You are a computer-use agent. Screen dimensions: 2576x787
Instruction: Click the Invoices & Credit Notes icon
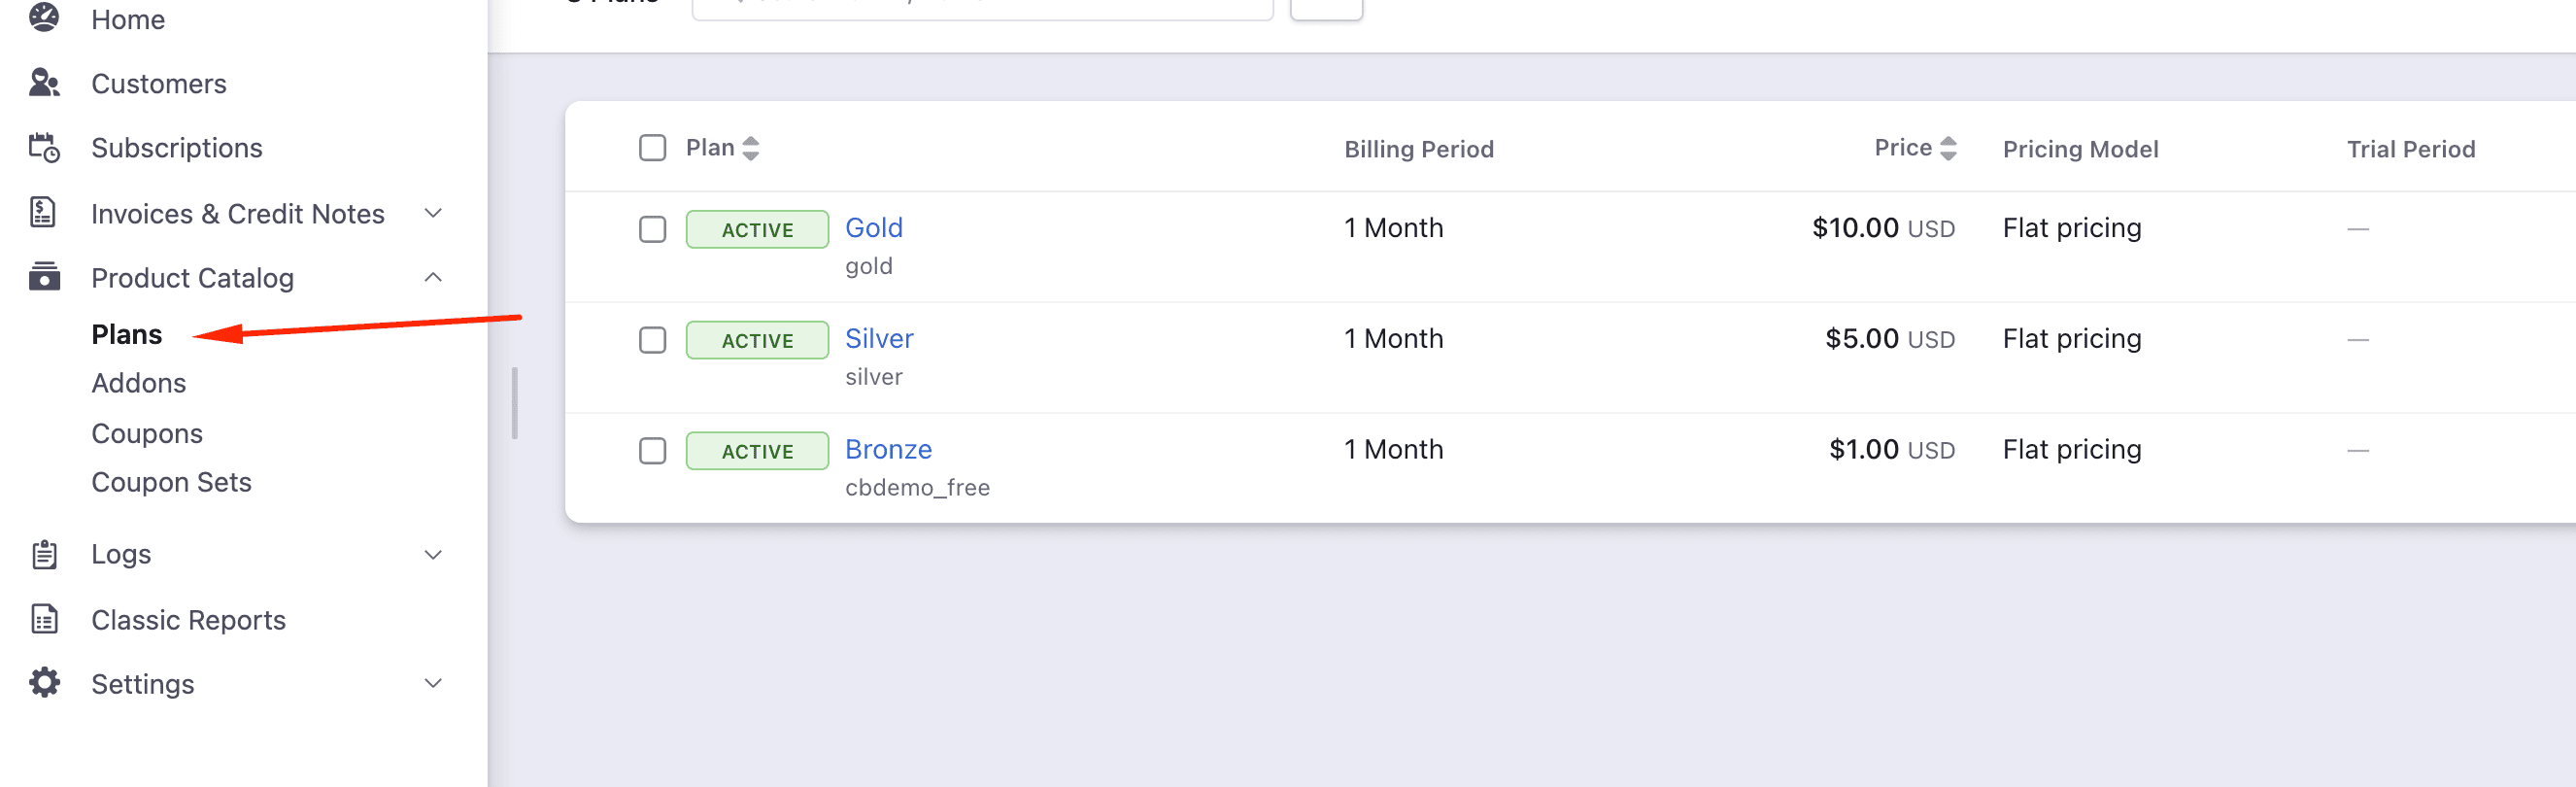coord(43,213)
